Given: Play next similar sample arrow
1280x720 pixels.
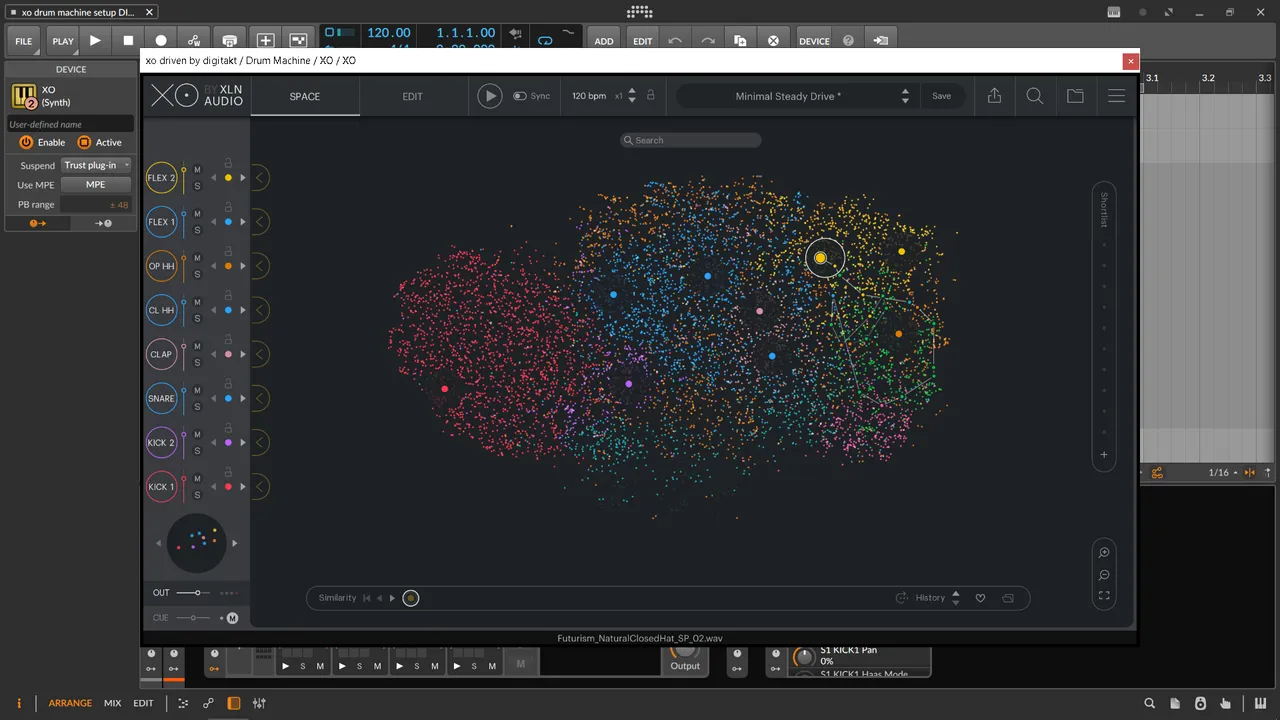Looking at the screenshot, I should (x=392, y=598).
